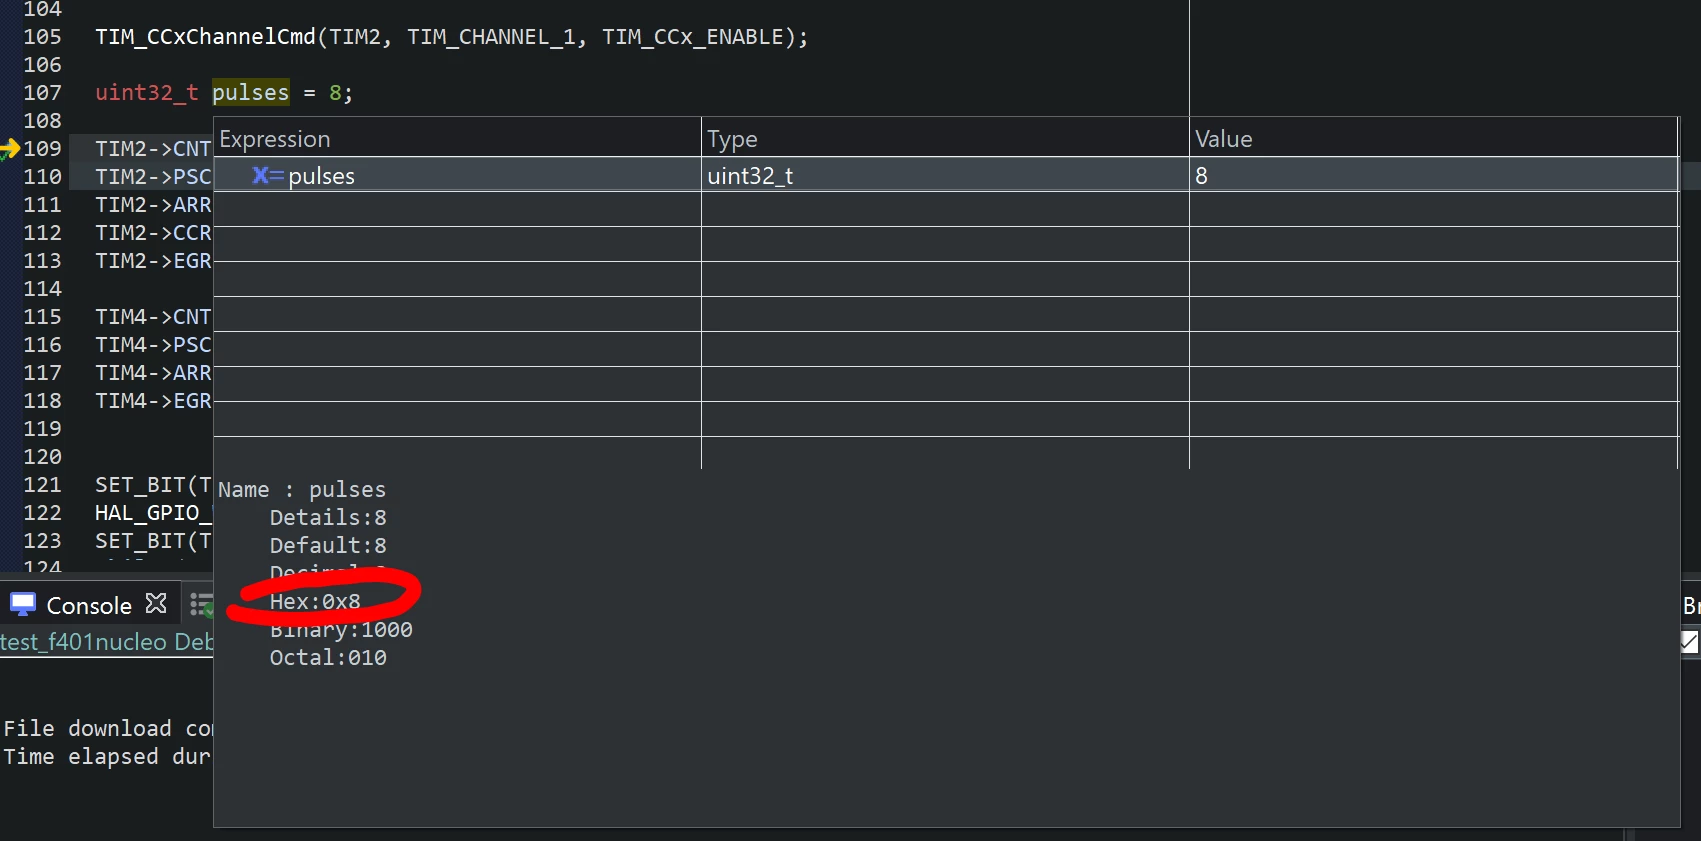
Task: Click TIM_CCxChannelCmd call on line 105
Action: 205,37
